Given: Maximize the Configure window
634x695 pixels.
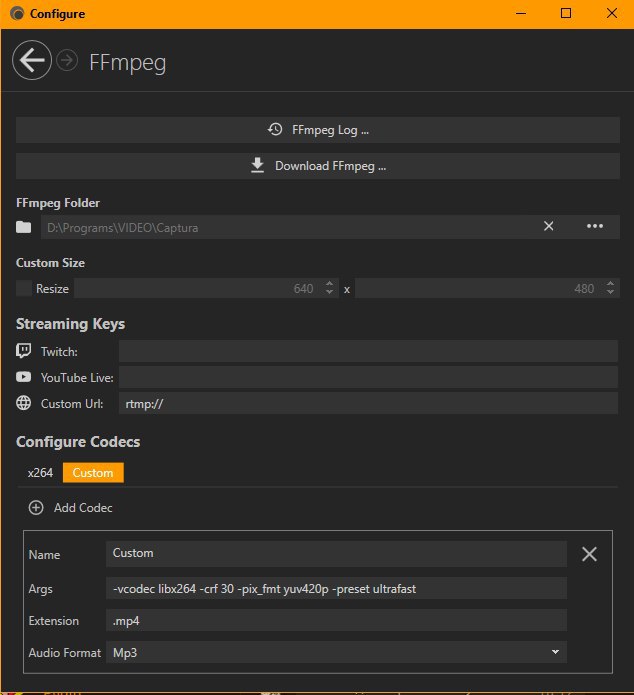Looking at the screenshot, I should coord(566,14).
